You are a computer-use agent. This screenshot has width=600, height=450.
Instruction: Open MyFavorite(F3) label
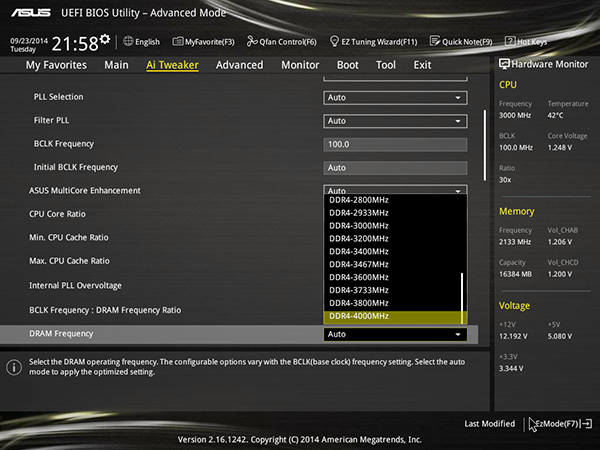(x=210, y=42)
